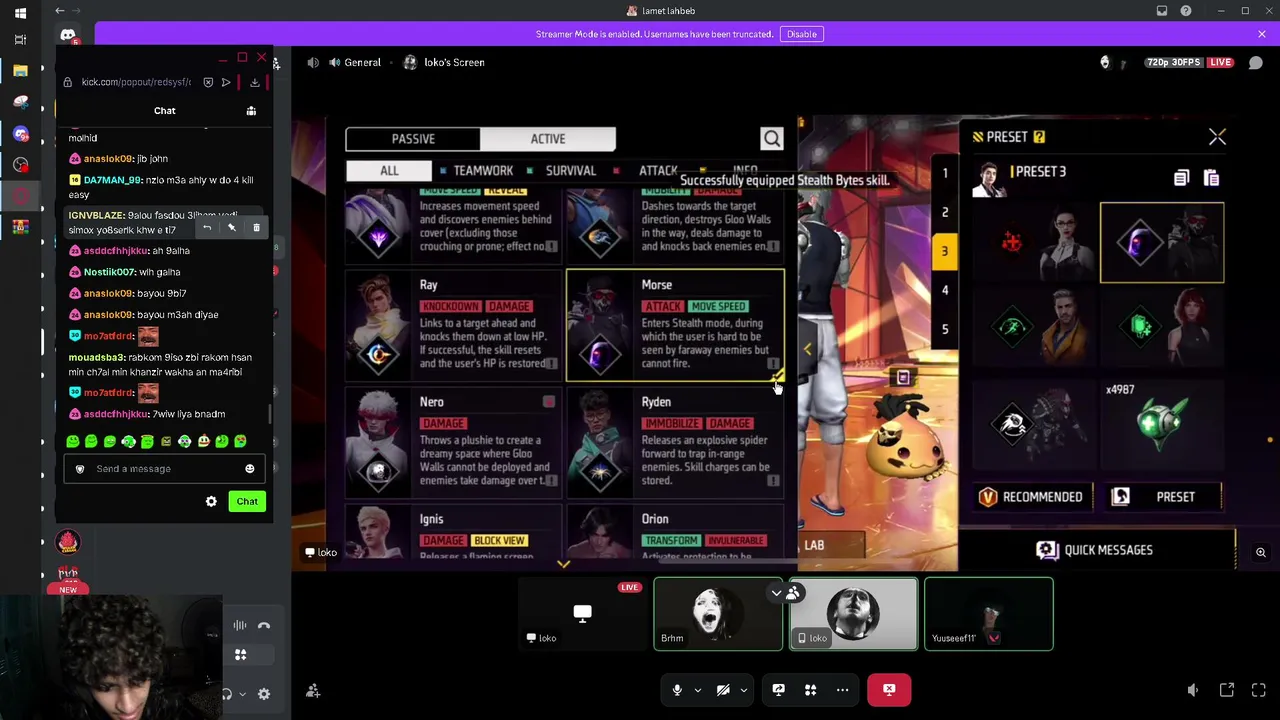
Task: Select the Nero skill card
Action: click(453, 442)
